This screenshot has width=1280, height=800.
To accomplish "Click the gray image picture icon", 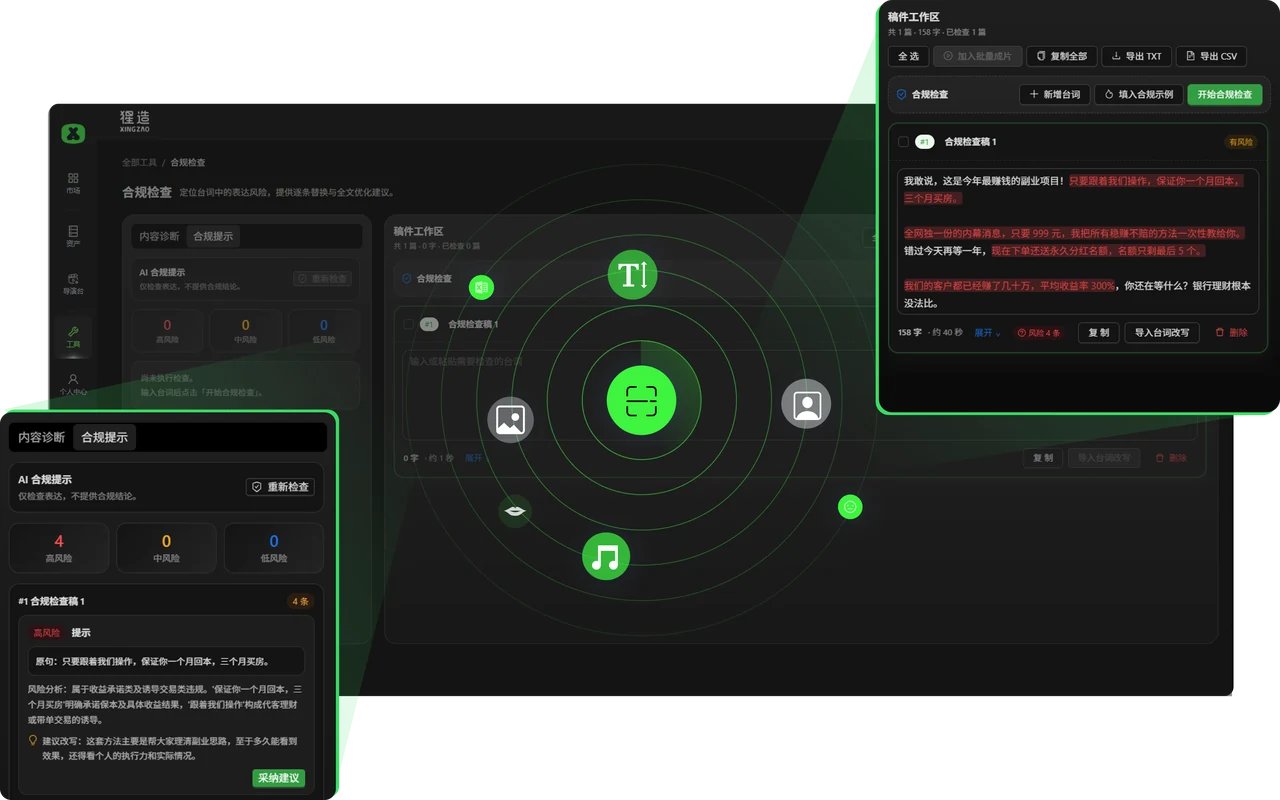I will 510,419.
